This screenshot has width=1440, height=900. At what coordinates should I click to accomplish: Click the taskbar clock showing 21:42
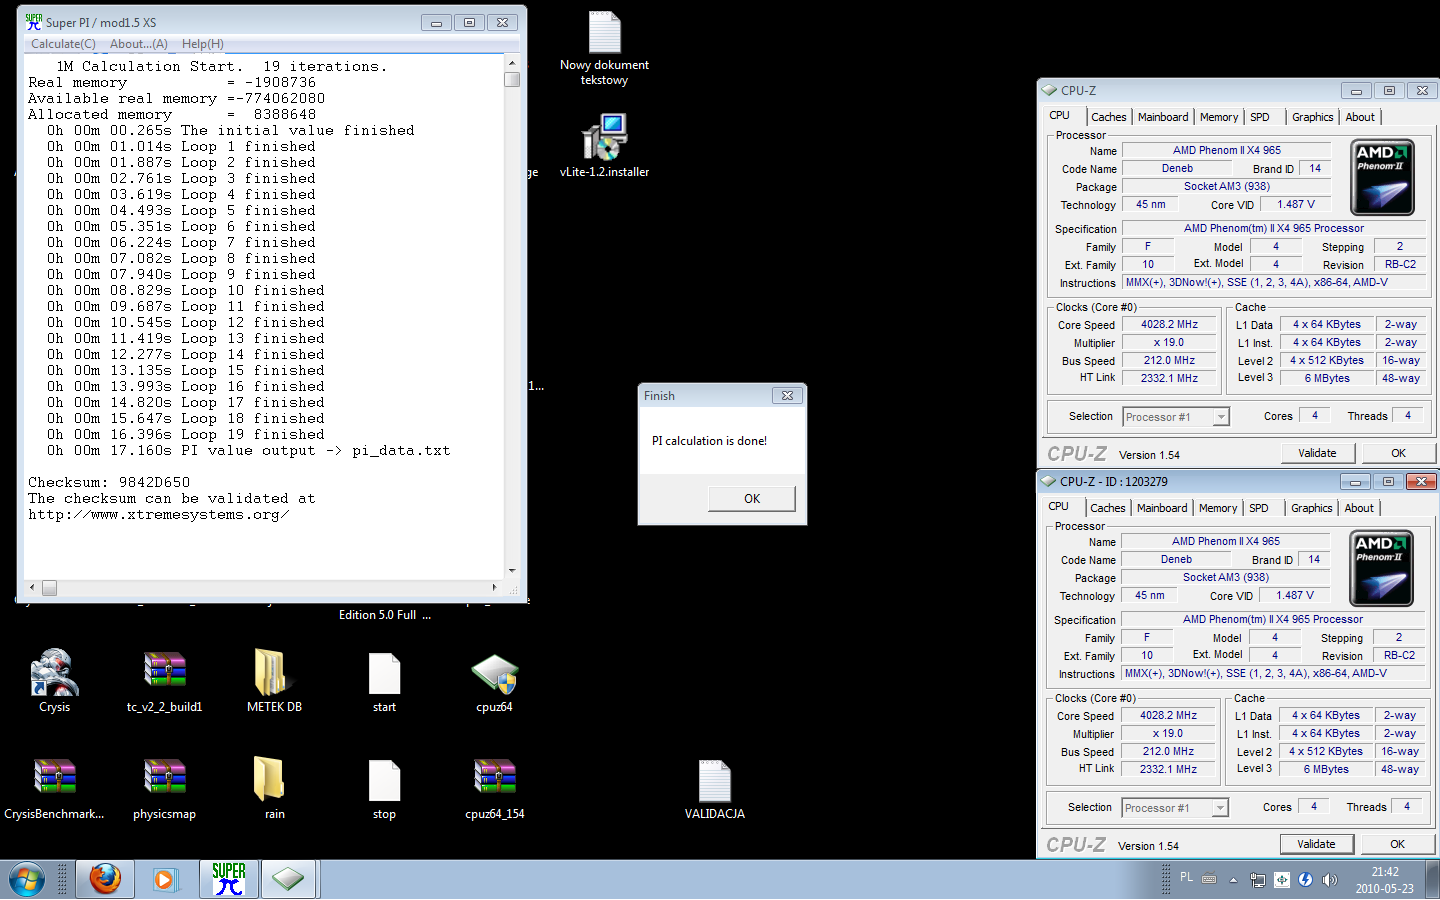tap(1385, 880)
